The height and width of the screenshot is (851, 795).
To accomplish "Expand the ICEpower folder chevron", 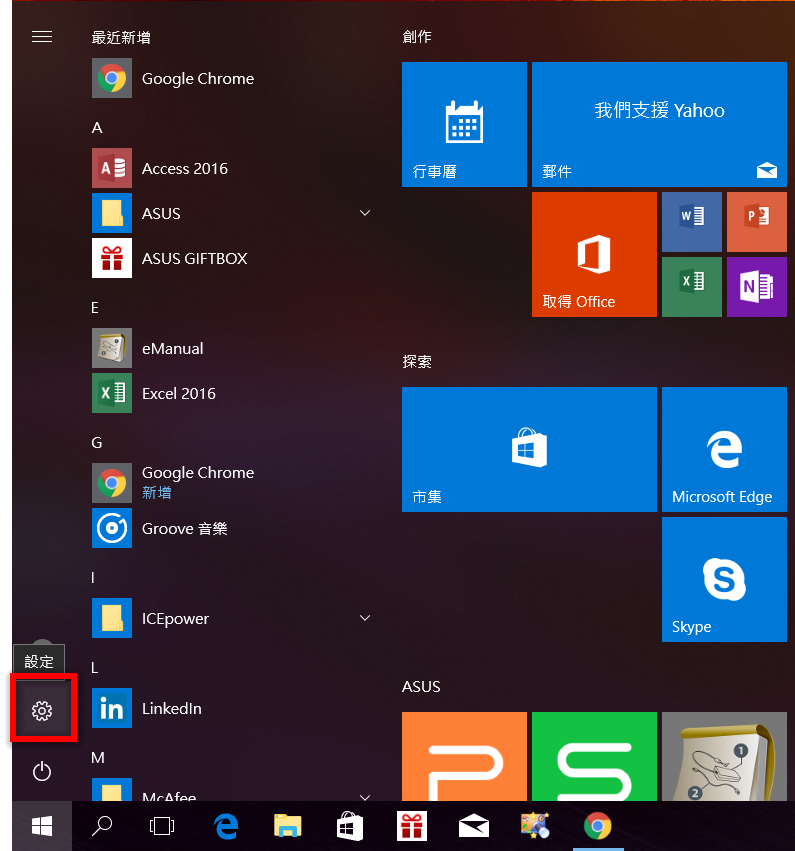I will point(365,618).
